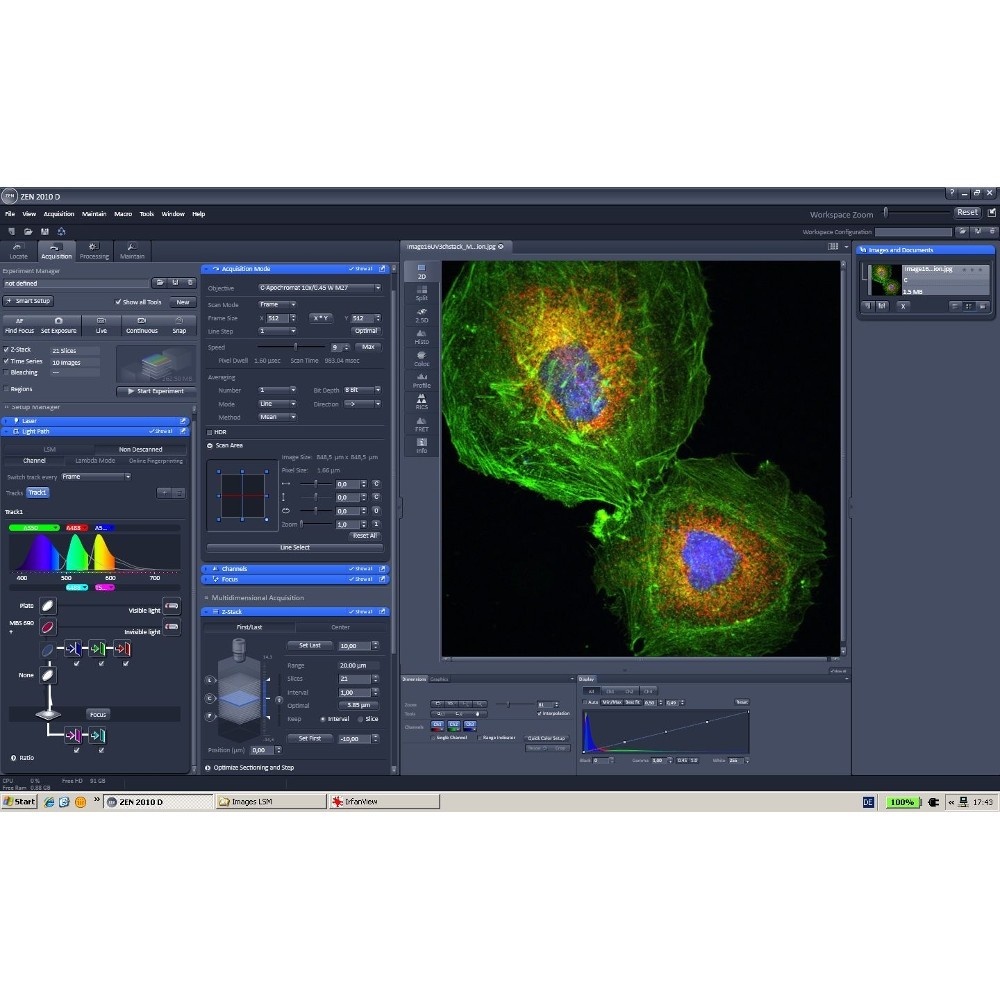
Task: Open the Objective dropdown
Action: (320, 288)
